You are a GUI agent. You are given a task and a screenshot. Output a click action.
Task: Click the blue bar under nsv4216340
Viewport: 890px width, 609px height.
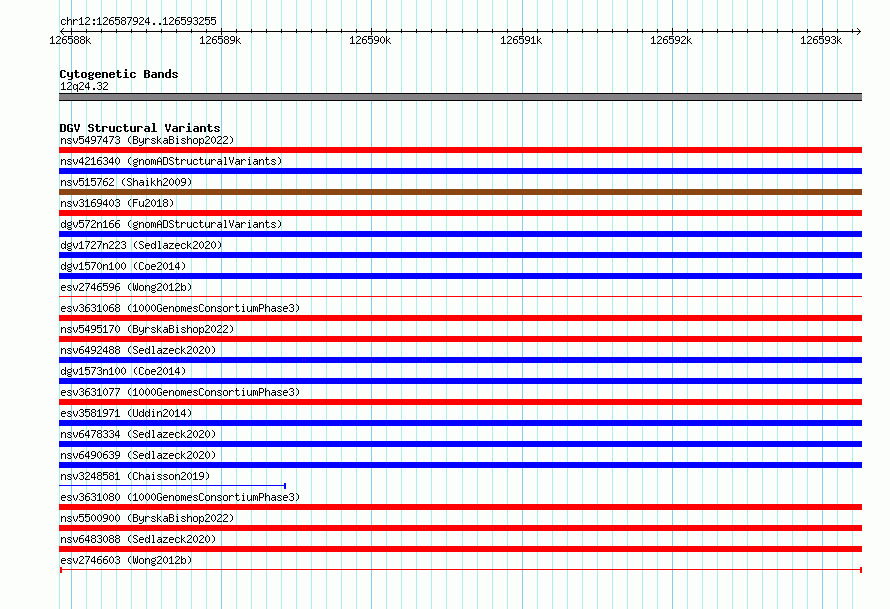tap(460, 171)
